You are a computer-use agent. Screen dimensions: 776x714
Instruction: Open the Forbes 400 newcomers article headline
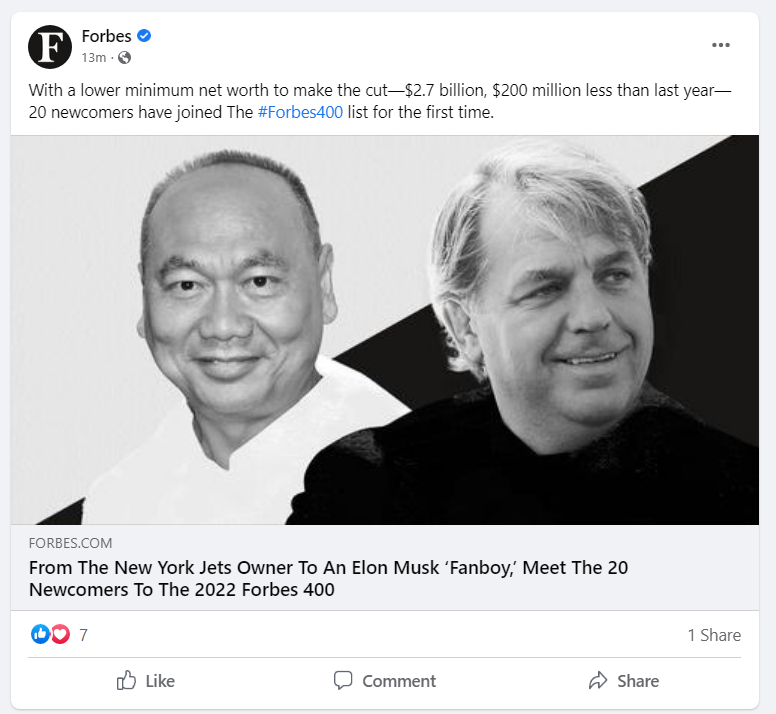click(328, 579)
